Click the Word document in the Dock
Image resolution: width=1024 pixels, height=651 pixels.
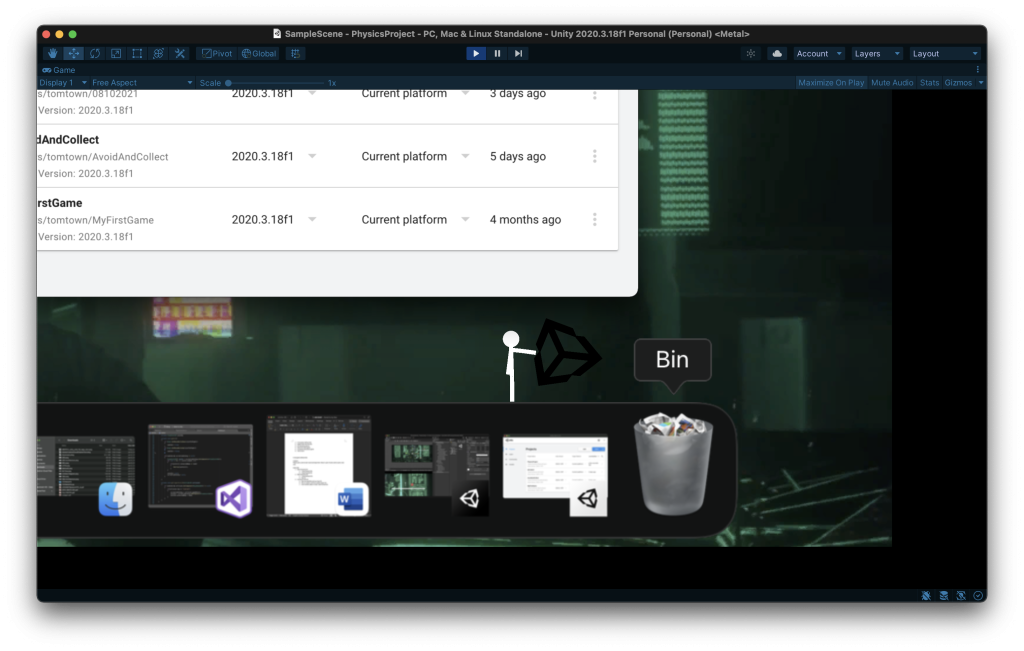point(319,466)
